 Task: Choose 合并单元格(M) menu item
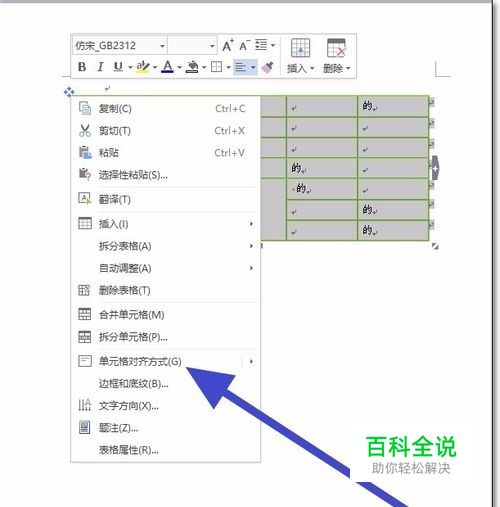click(165, 315)
